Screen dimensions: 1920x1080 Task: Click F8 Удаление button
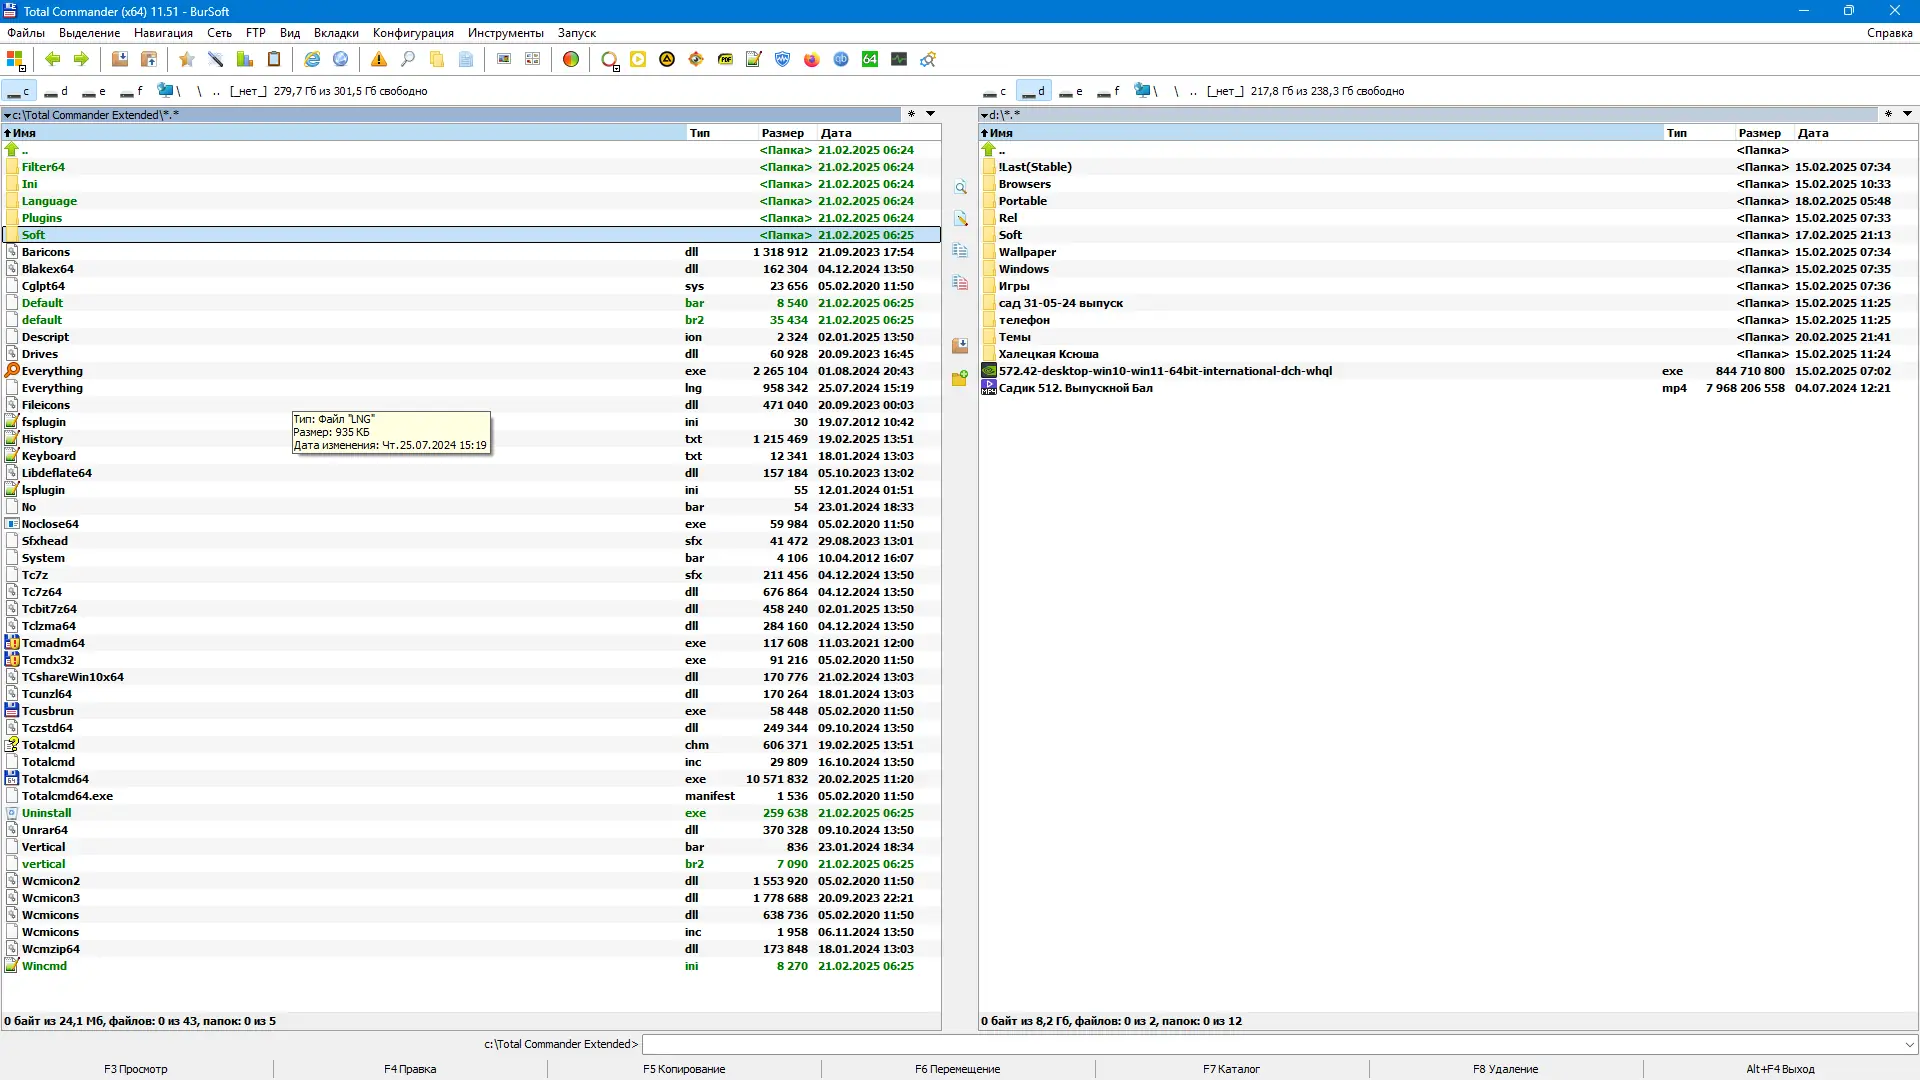pos(1508,1069)
